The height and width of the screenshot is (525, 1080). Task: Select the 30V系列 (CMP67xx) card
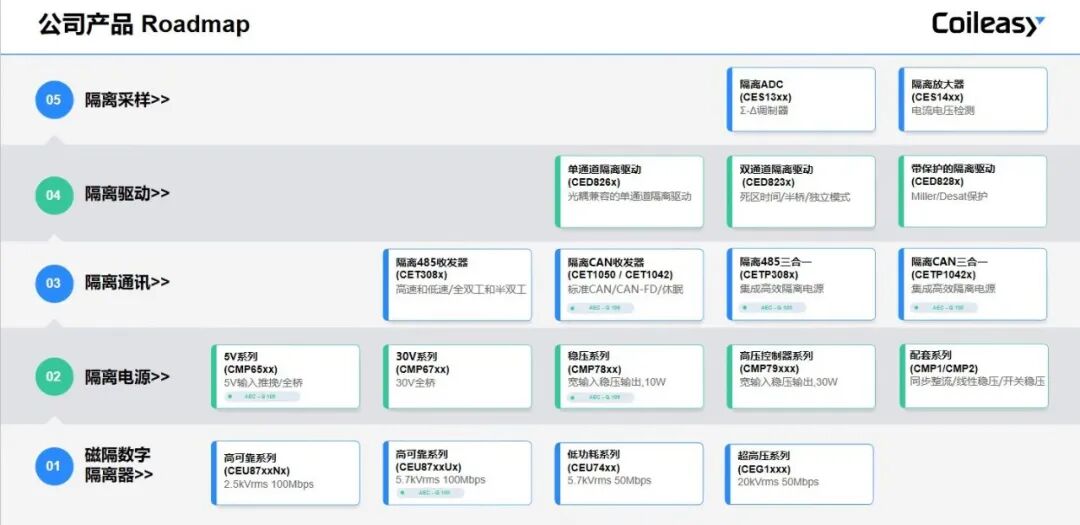pos(457,377)
